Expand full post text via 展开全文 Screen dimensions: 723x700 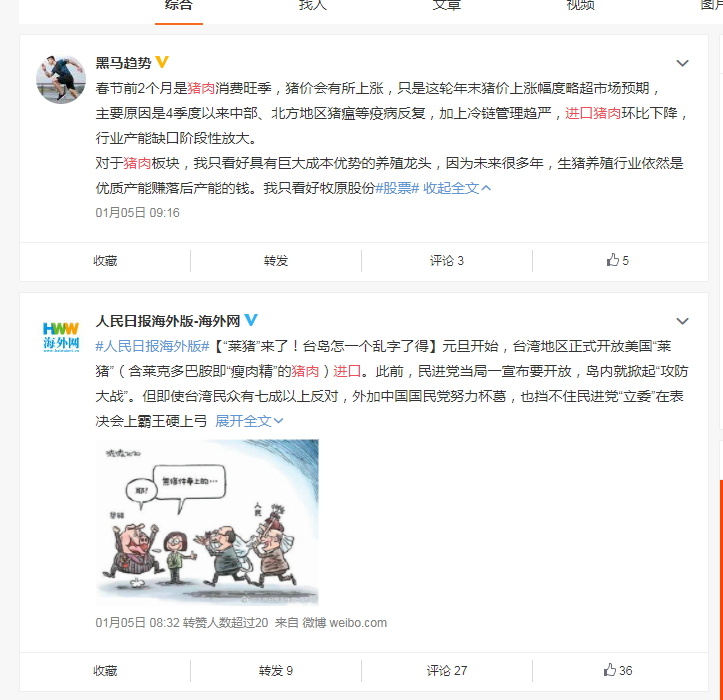[249, 421]
